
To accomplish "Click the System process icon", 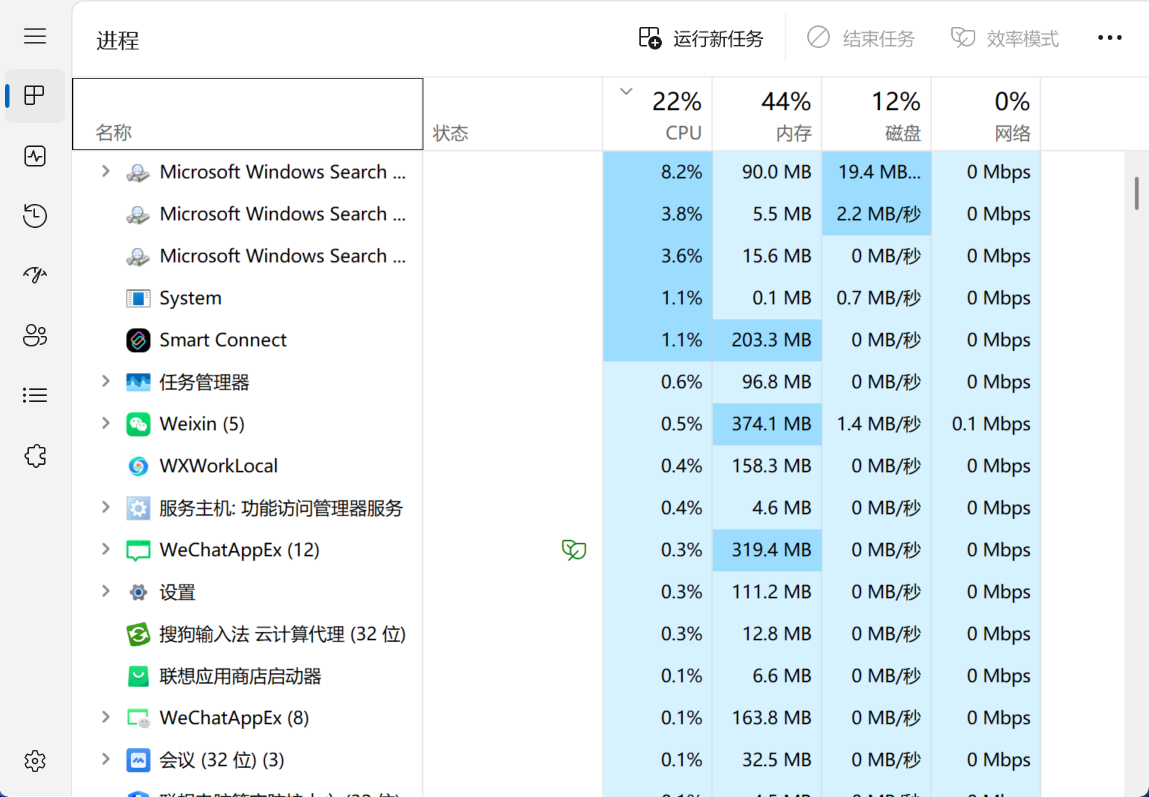I will pyautogui.click(x=138, y=298).
